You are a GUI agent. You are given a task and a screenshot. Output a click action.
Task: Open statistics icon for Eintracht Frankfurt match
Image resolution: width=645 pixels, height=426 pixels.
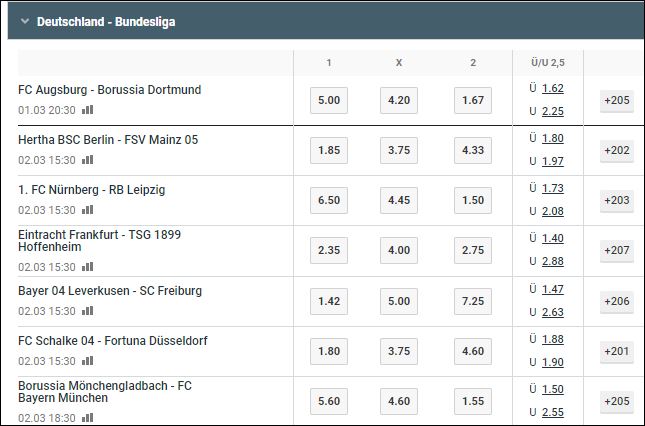coord(87,267)
